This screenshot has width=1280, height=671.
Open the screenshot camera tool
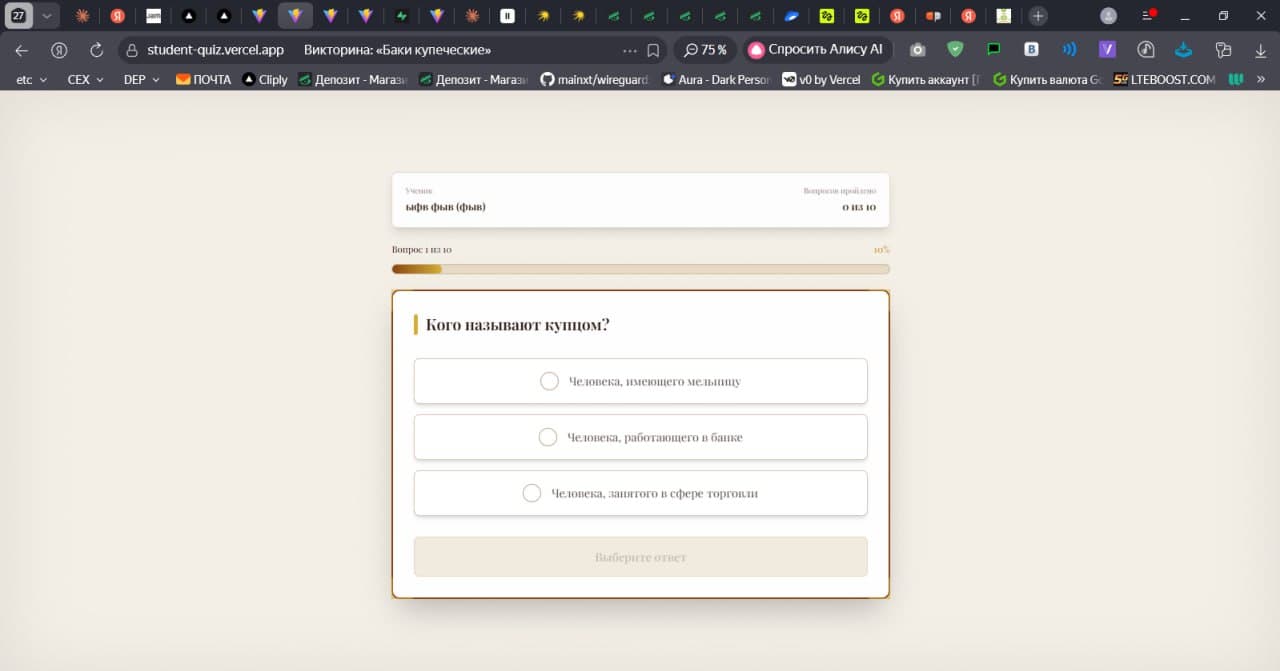click(x=917, y=50)
